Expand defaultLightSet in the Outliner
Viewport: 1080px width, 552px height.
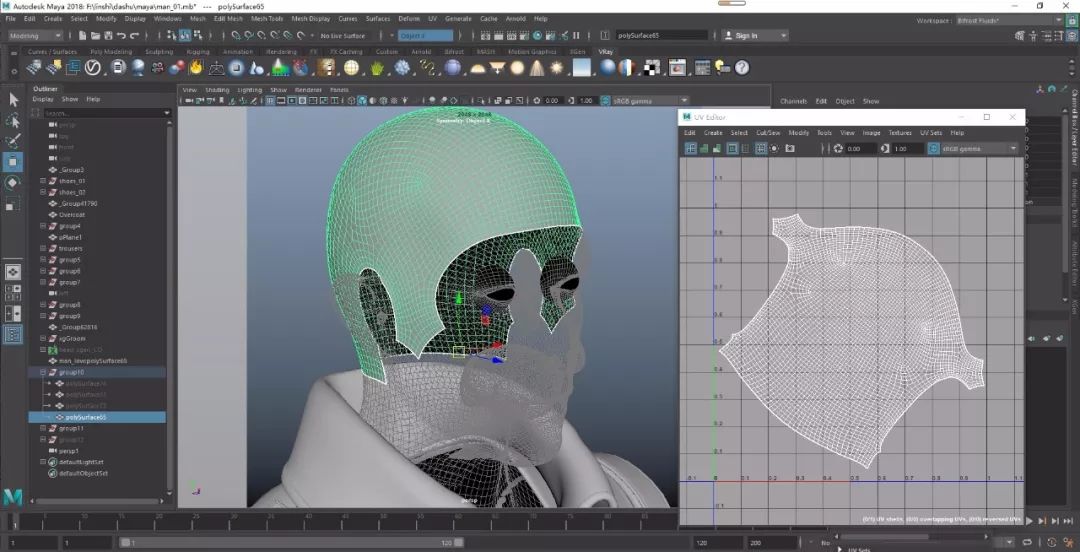tap(43, 462)
